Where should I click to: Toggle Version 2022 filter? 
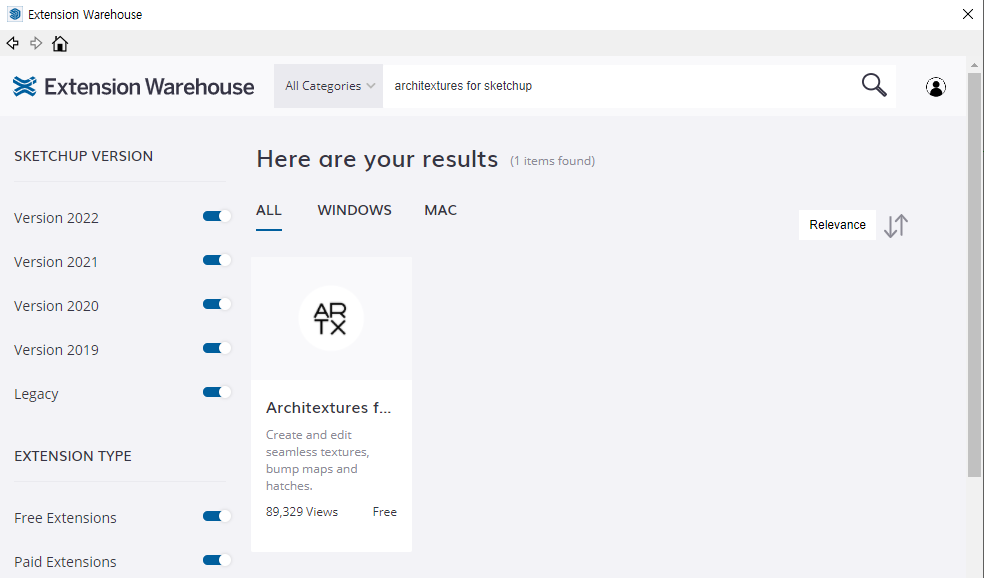click(x=217, y=217)
